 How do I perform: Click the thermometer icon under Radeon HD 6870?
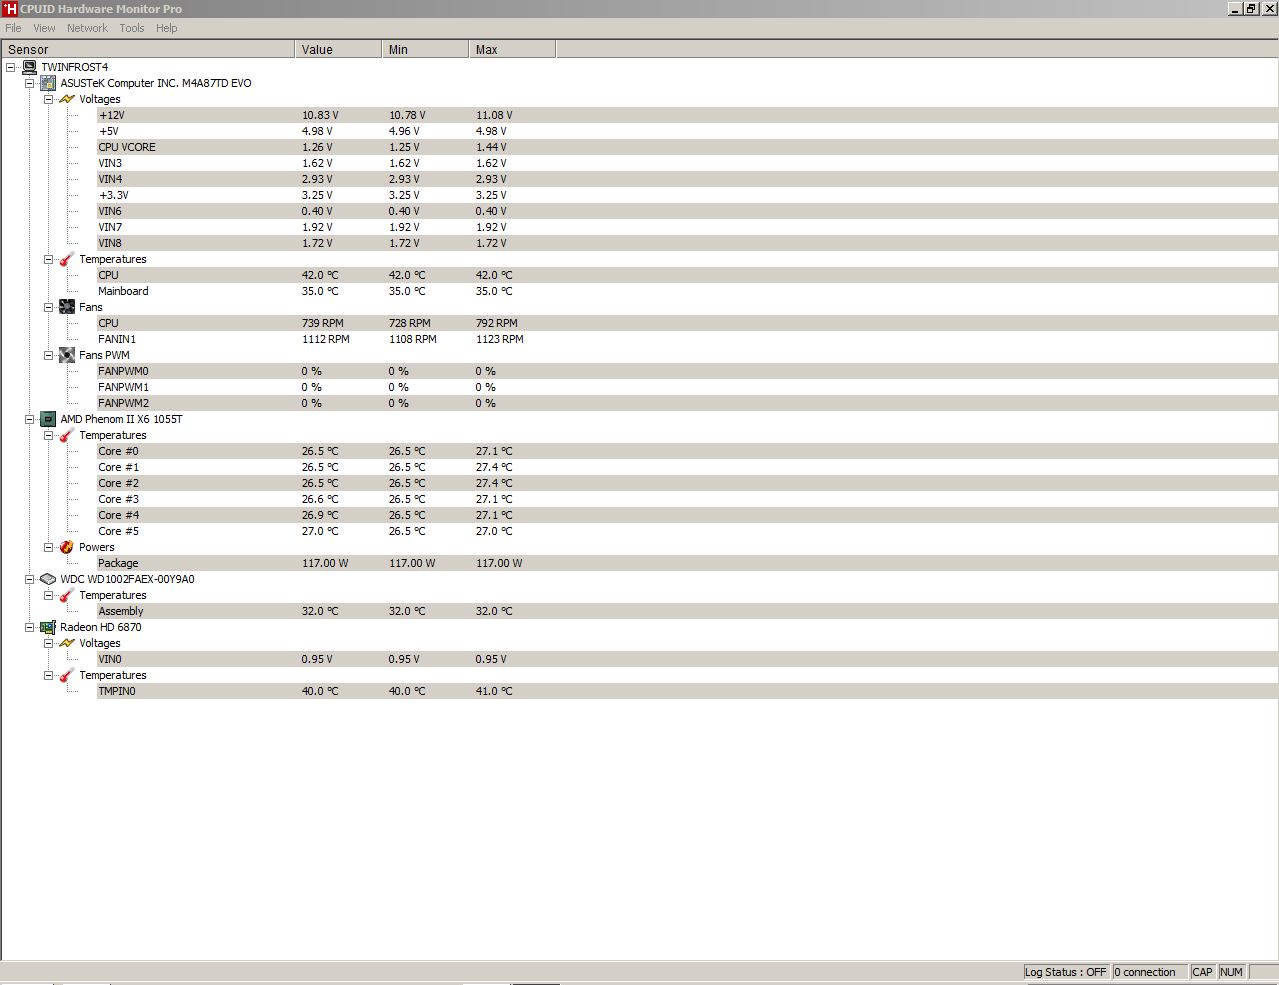click(x=67, y=675)
